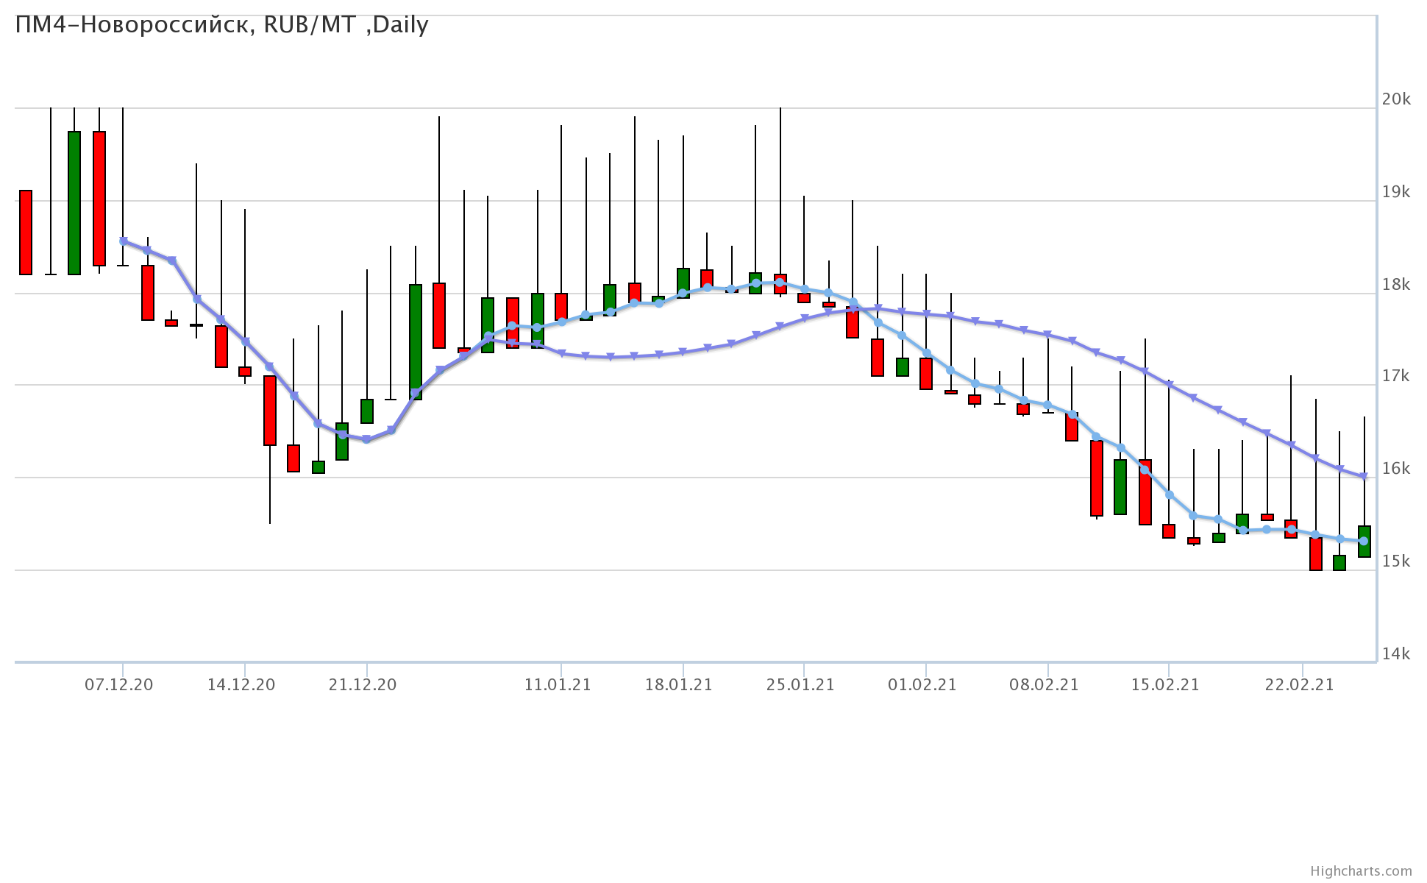Click the 01.02.21 date label

pos(922,685)
